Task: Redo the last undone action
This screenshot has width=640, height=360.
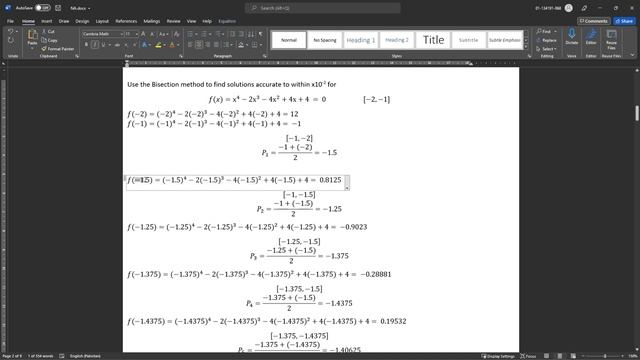Action: point(11,40)
